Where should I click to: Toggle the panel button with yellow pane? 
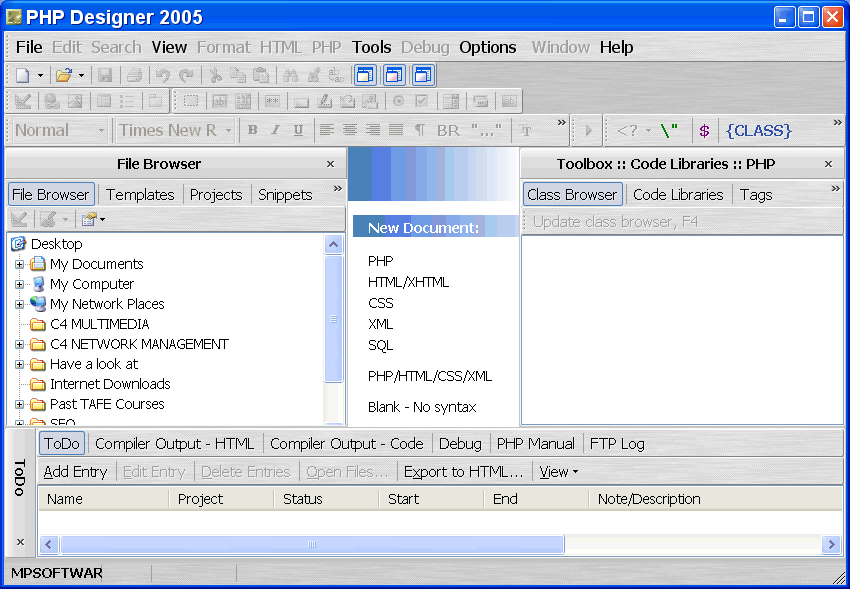click(x=365, y=75)
